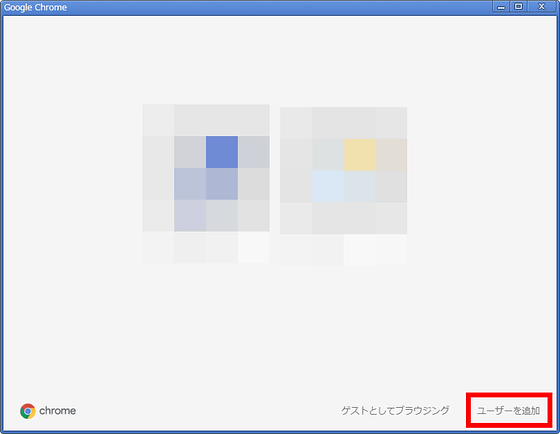Select the blue pixelated user profile
Viewport: 560px width, 434px height.
click(206, 184)
